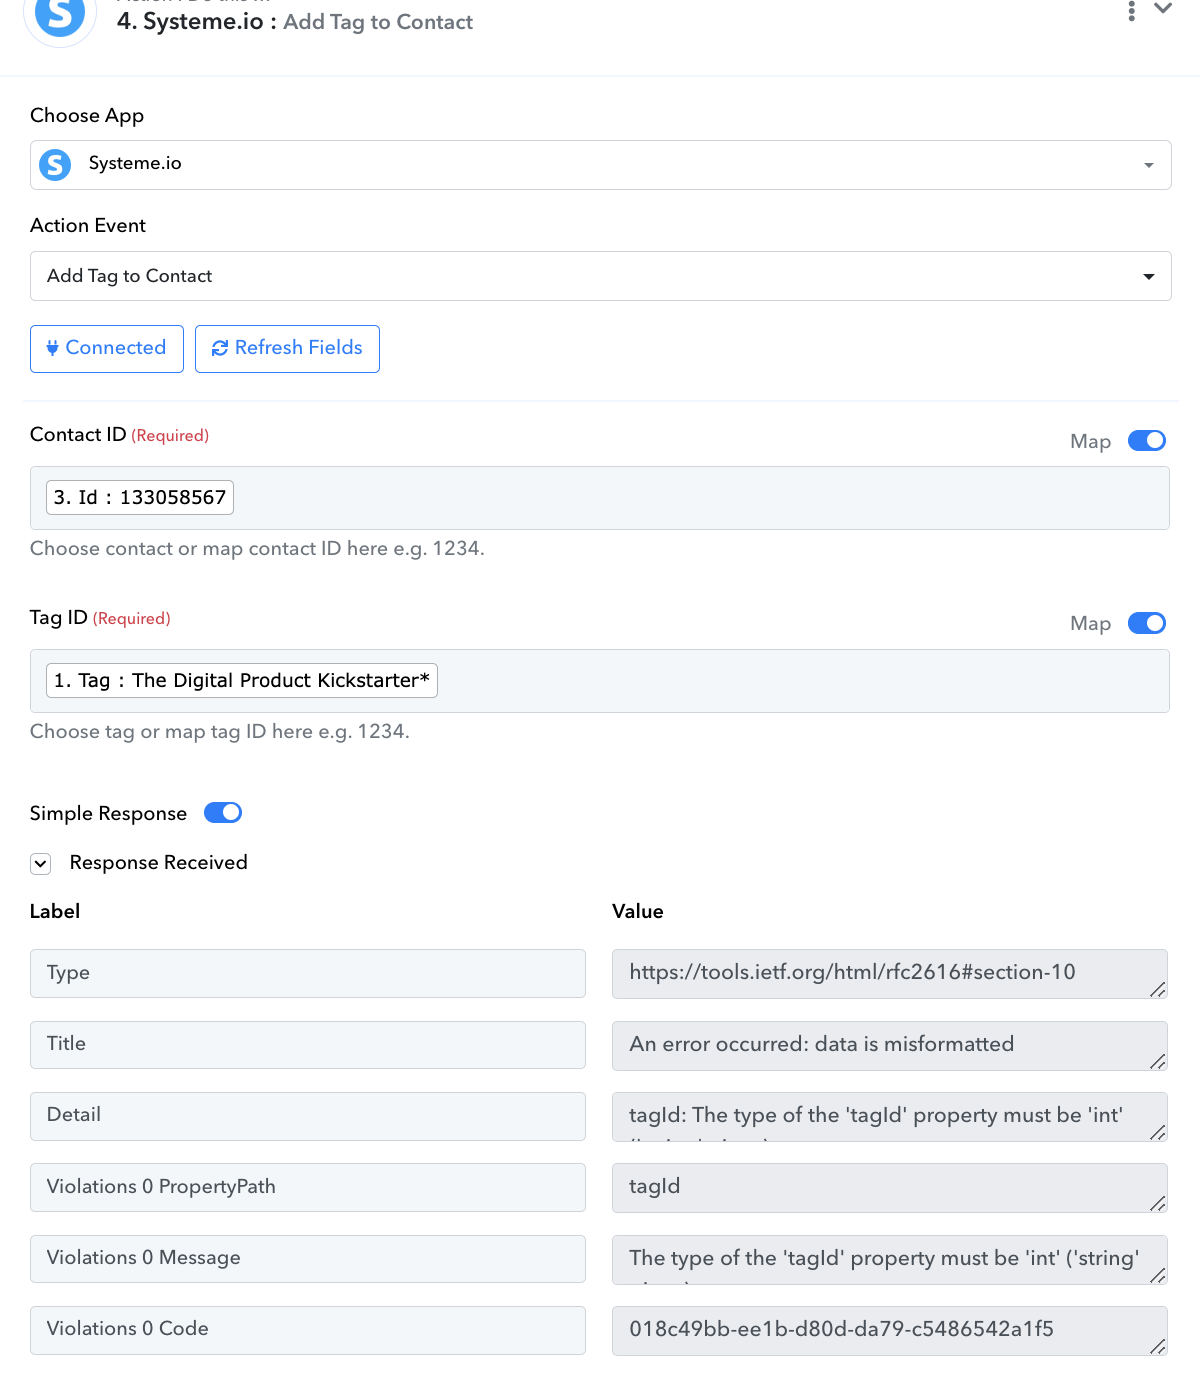Click resize handle of Type value box
This screenshot has height=1374, width=1200.
coord(1157,990)
